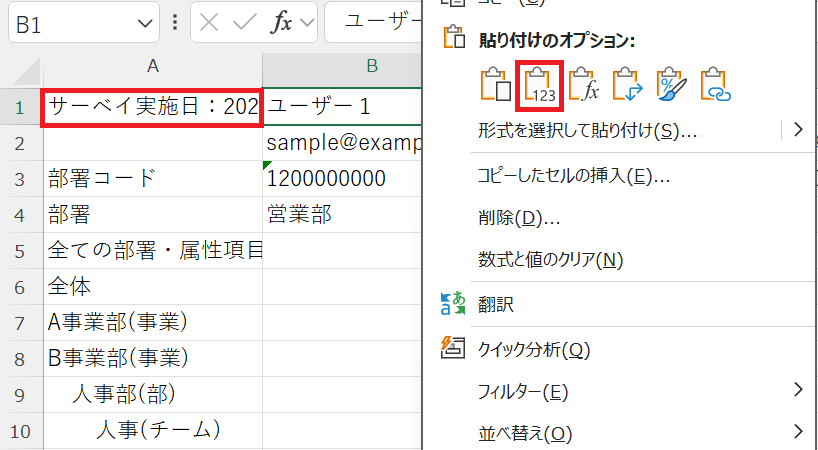Click the Paste Transpose icon

coord(627,84)
